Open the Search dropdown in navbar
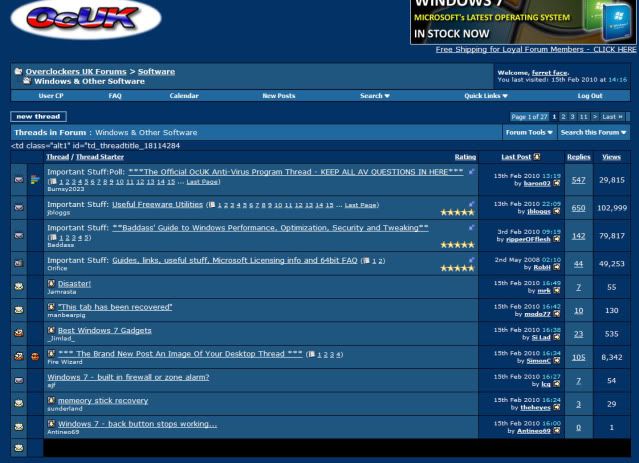 (x=375, y=96)
